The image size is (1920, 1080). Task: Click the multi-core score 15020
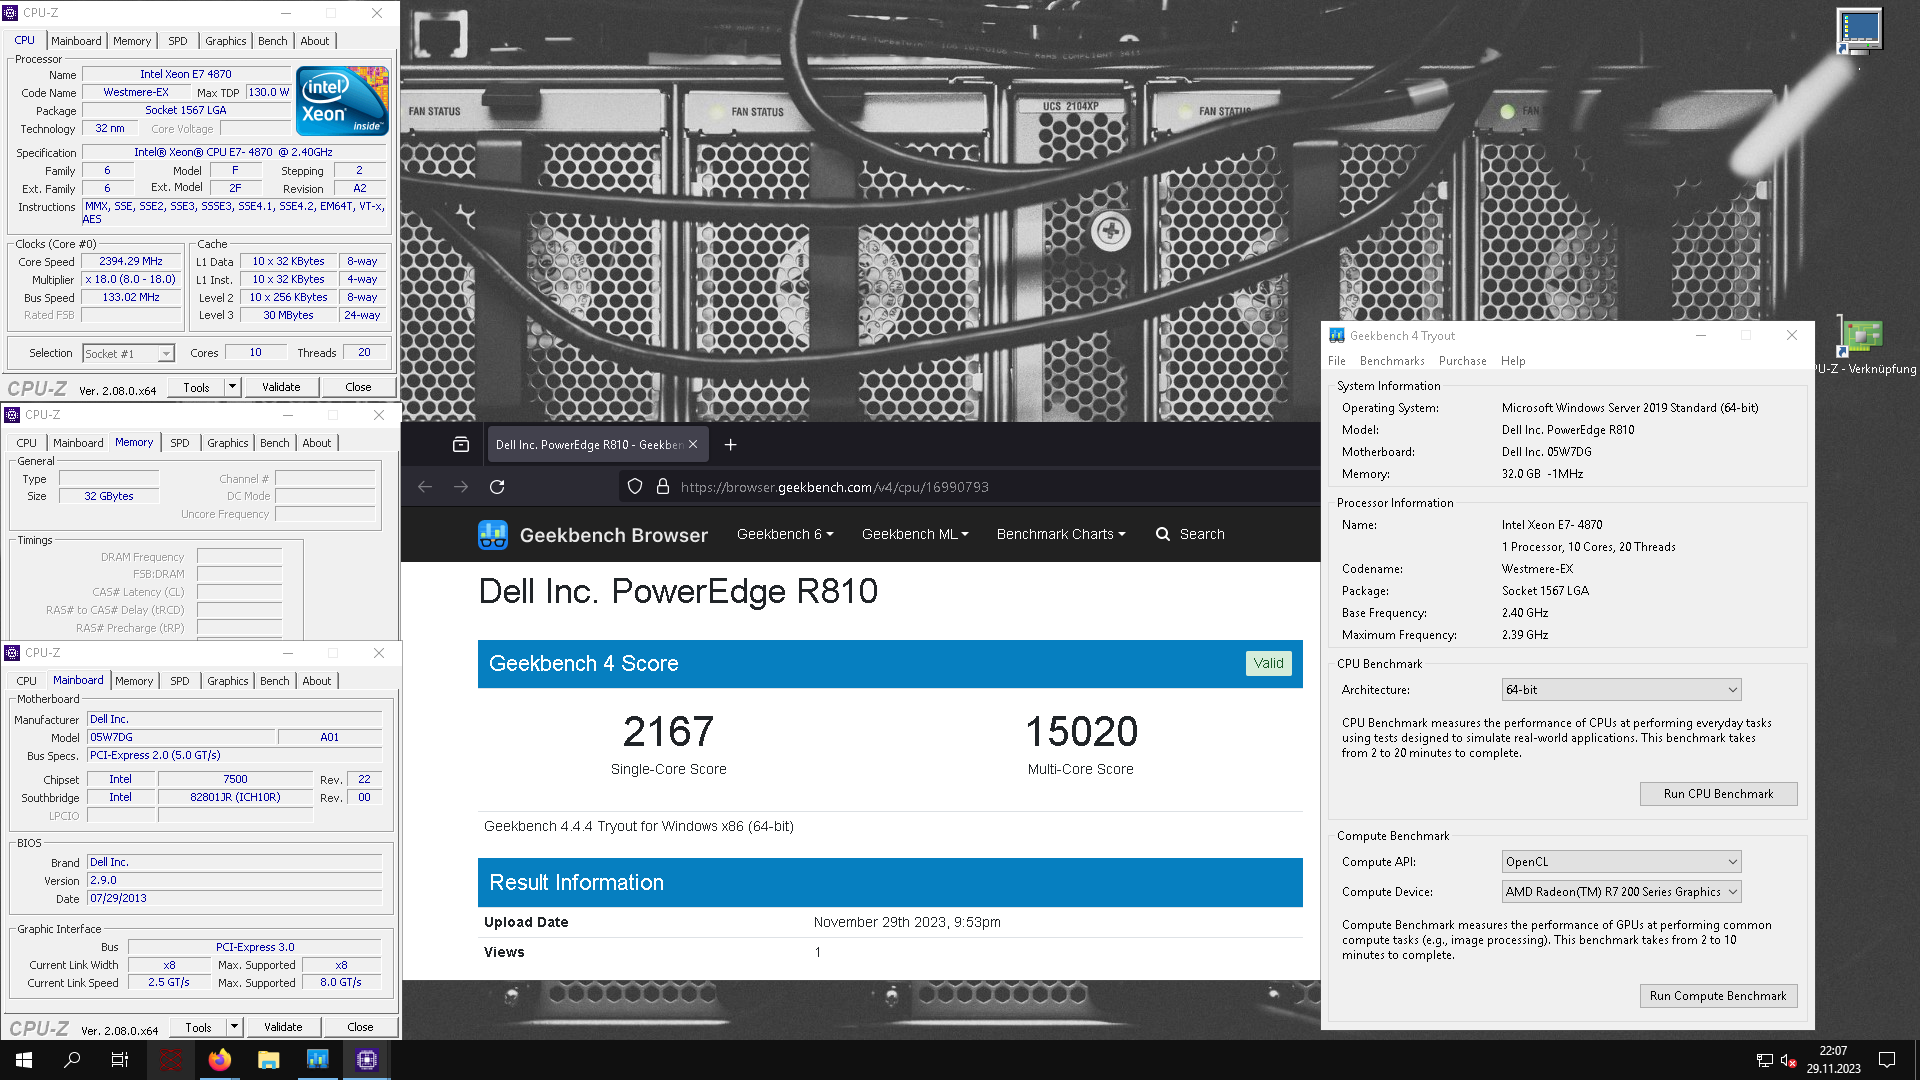[x=1081, y=732]
